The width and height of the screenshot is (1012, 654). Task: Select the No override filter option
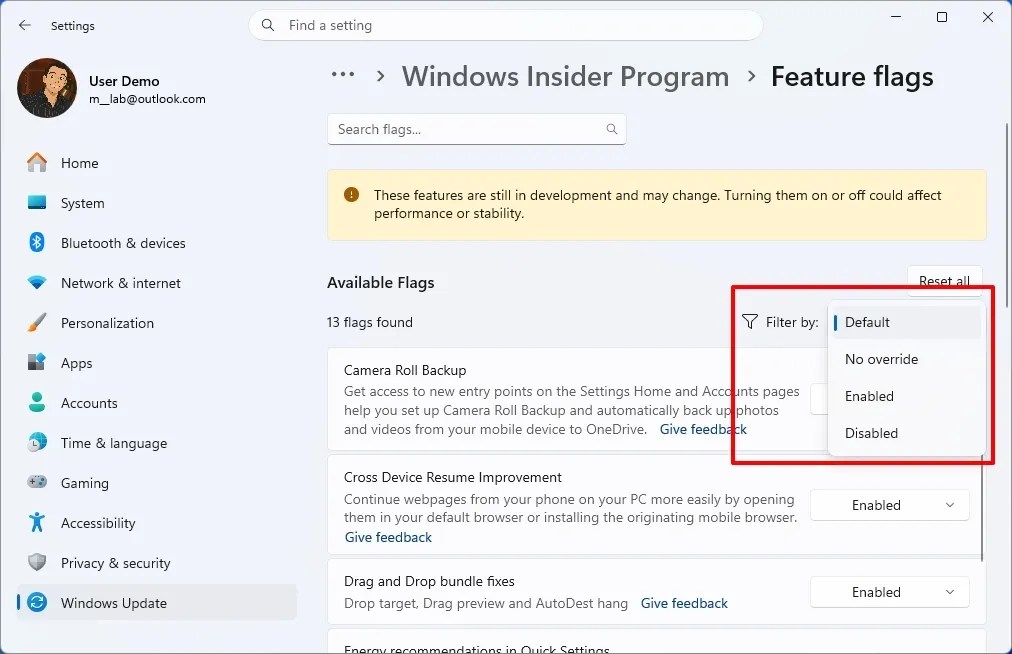906,359
